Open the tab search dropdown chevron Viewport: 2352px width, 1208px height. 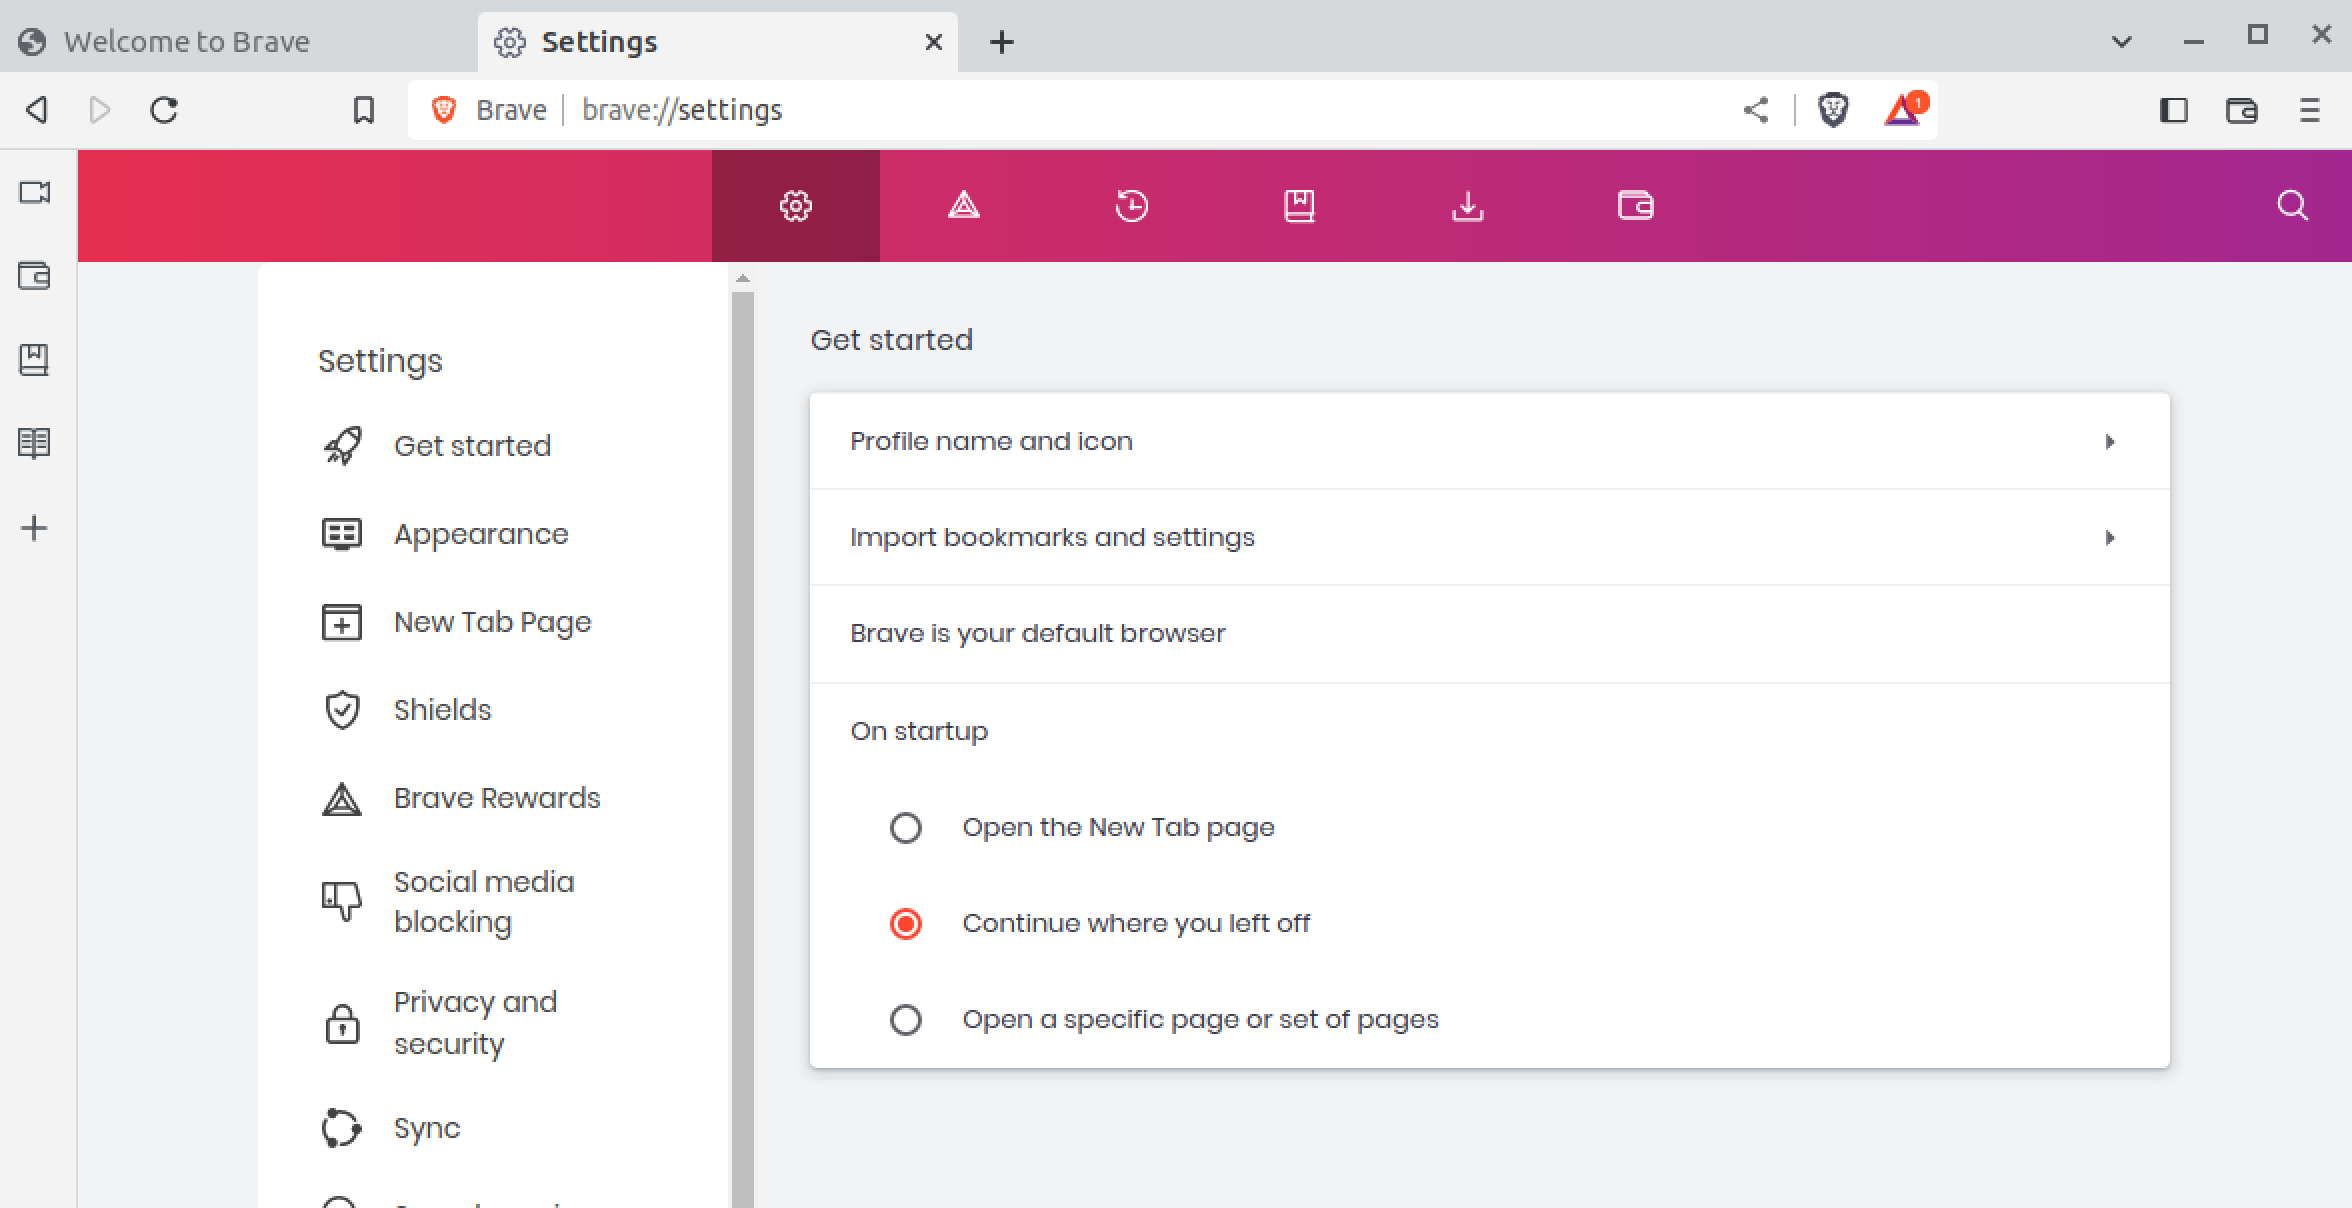(x=2122, y=42)
